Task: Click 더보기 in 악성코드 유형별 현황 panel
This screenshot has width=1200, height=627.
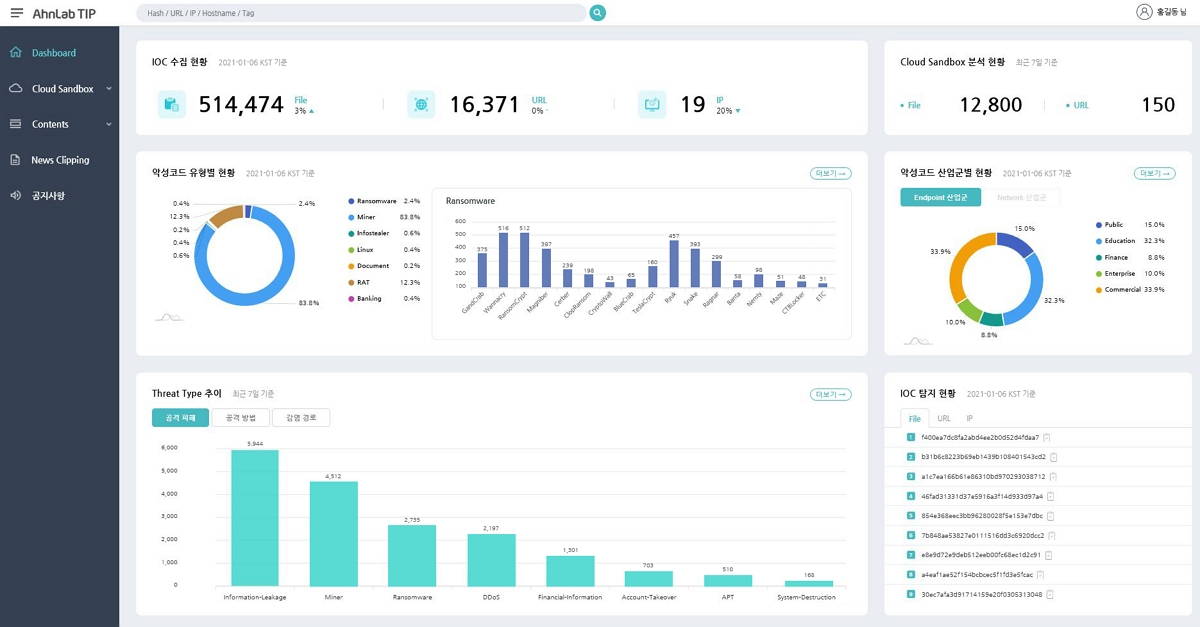Action: click(831, 174)
